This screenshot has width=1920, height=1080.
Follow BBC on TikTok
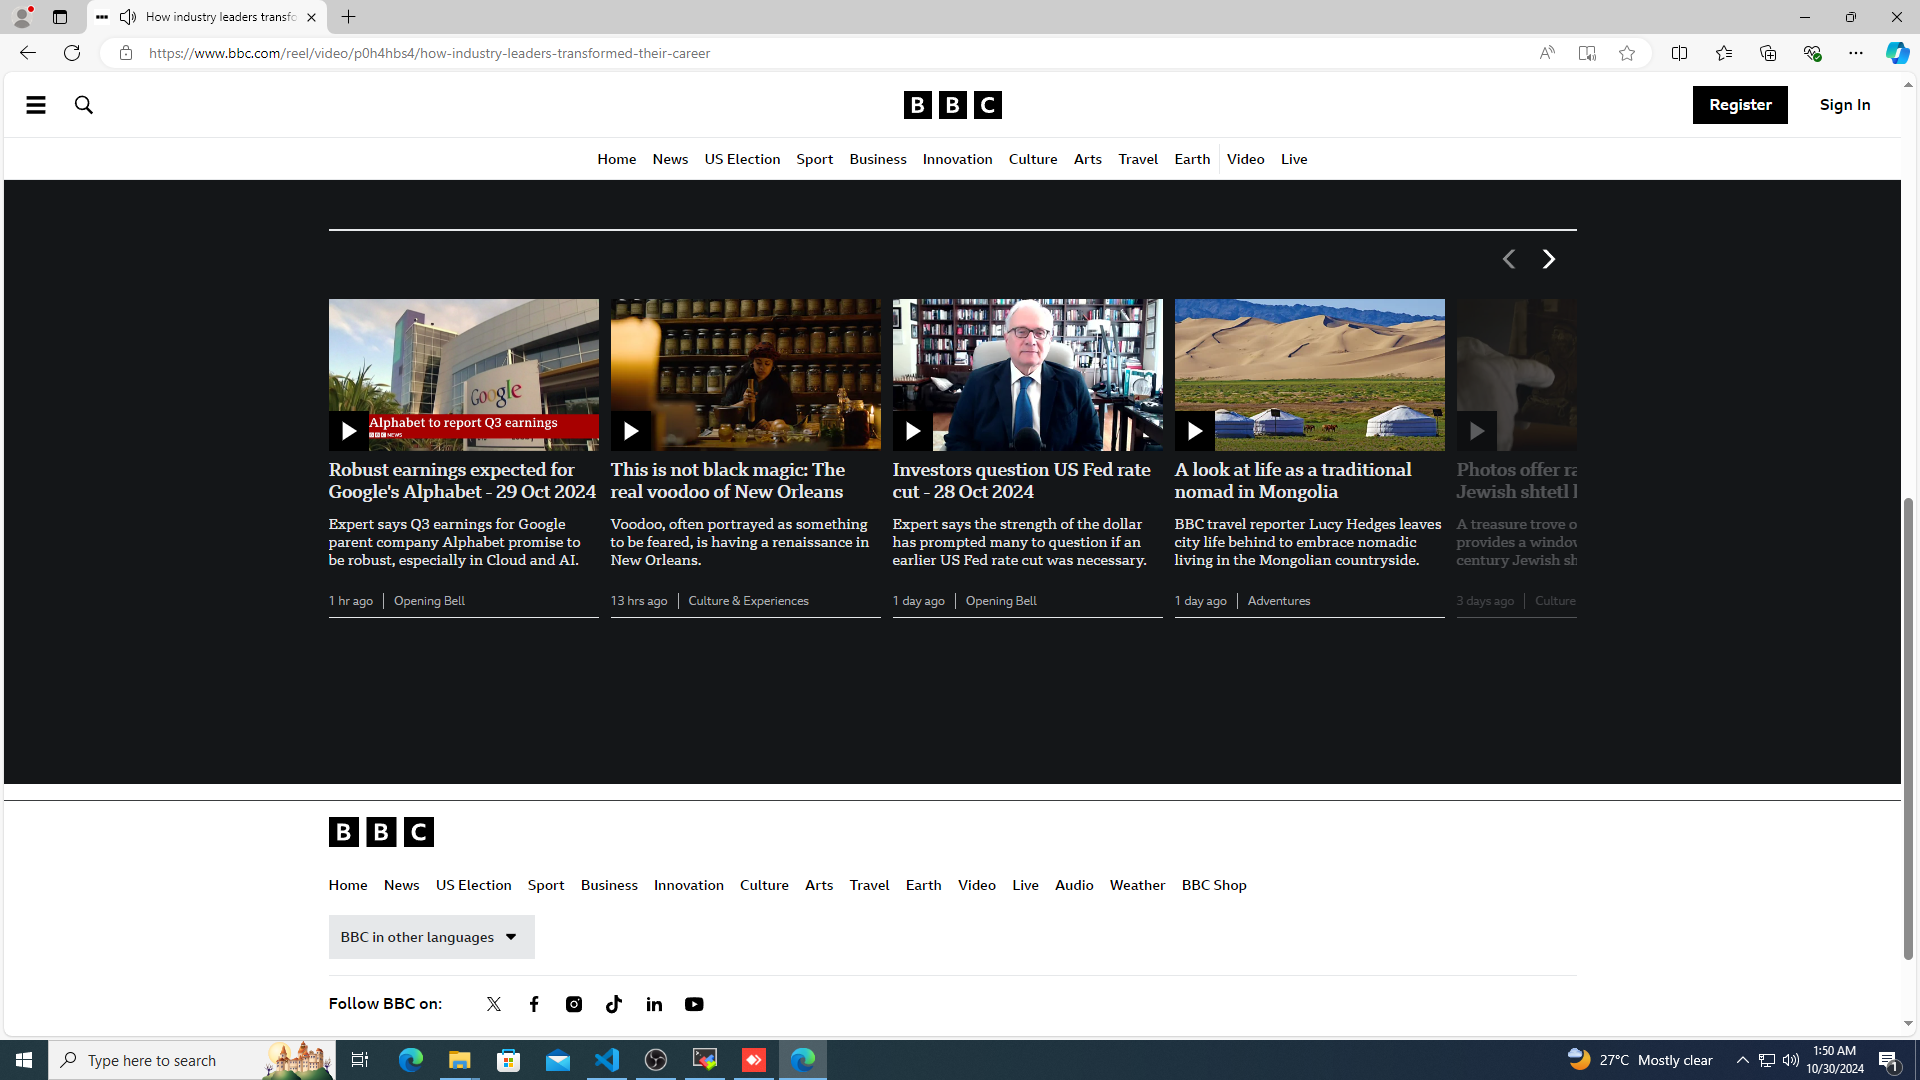614,1004
